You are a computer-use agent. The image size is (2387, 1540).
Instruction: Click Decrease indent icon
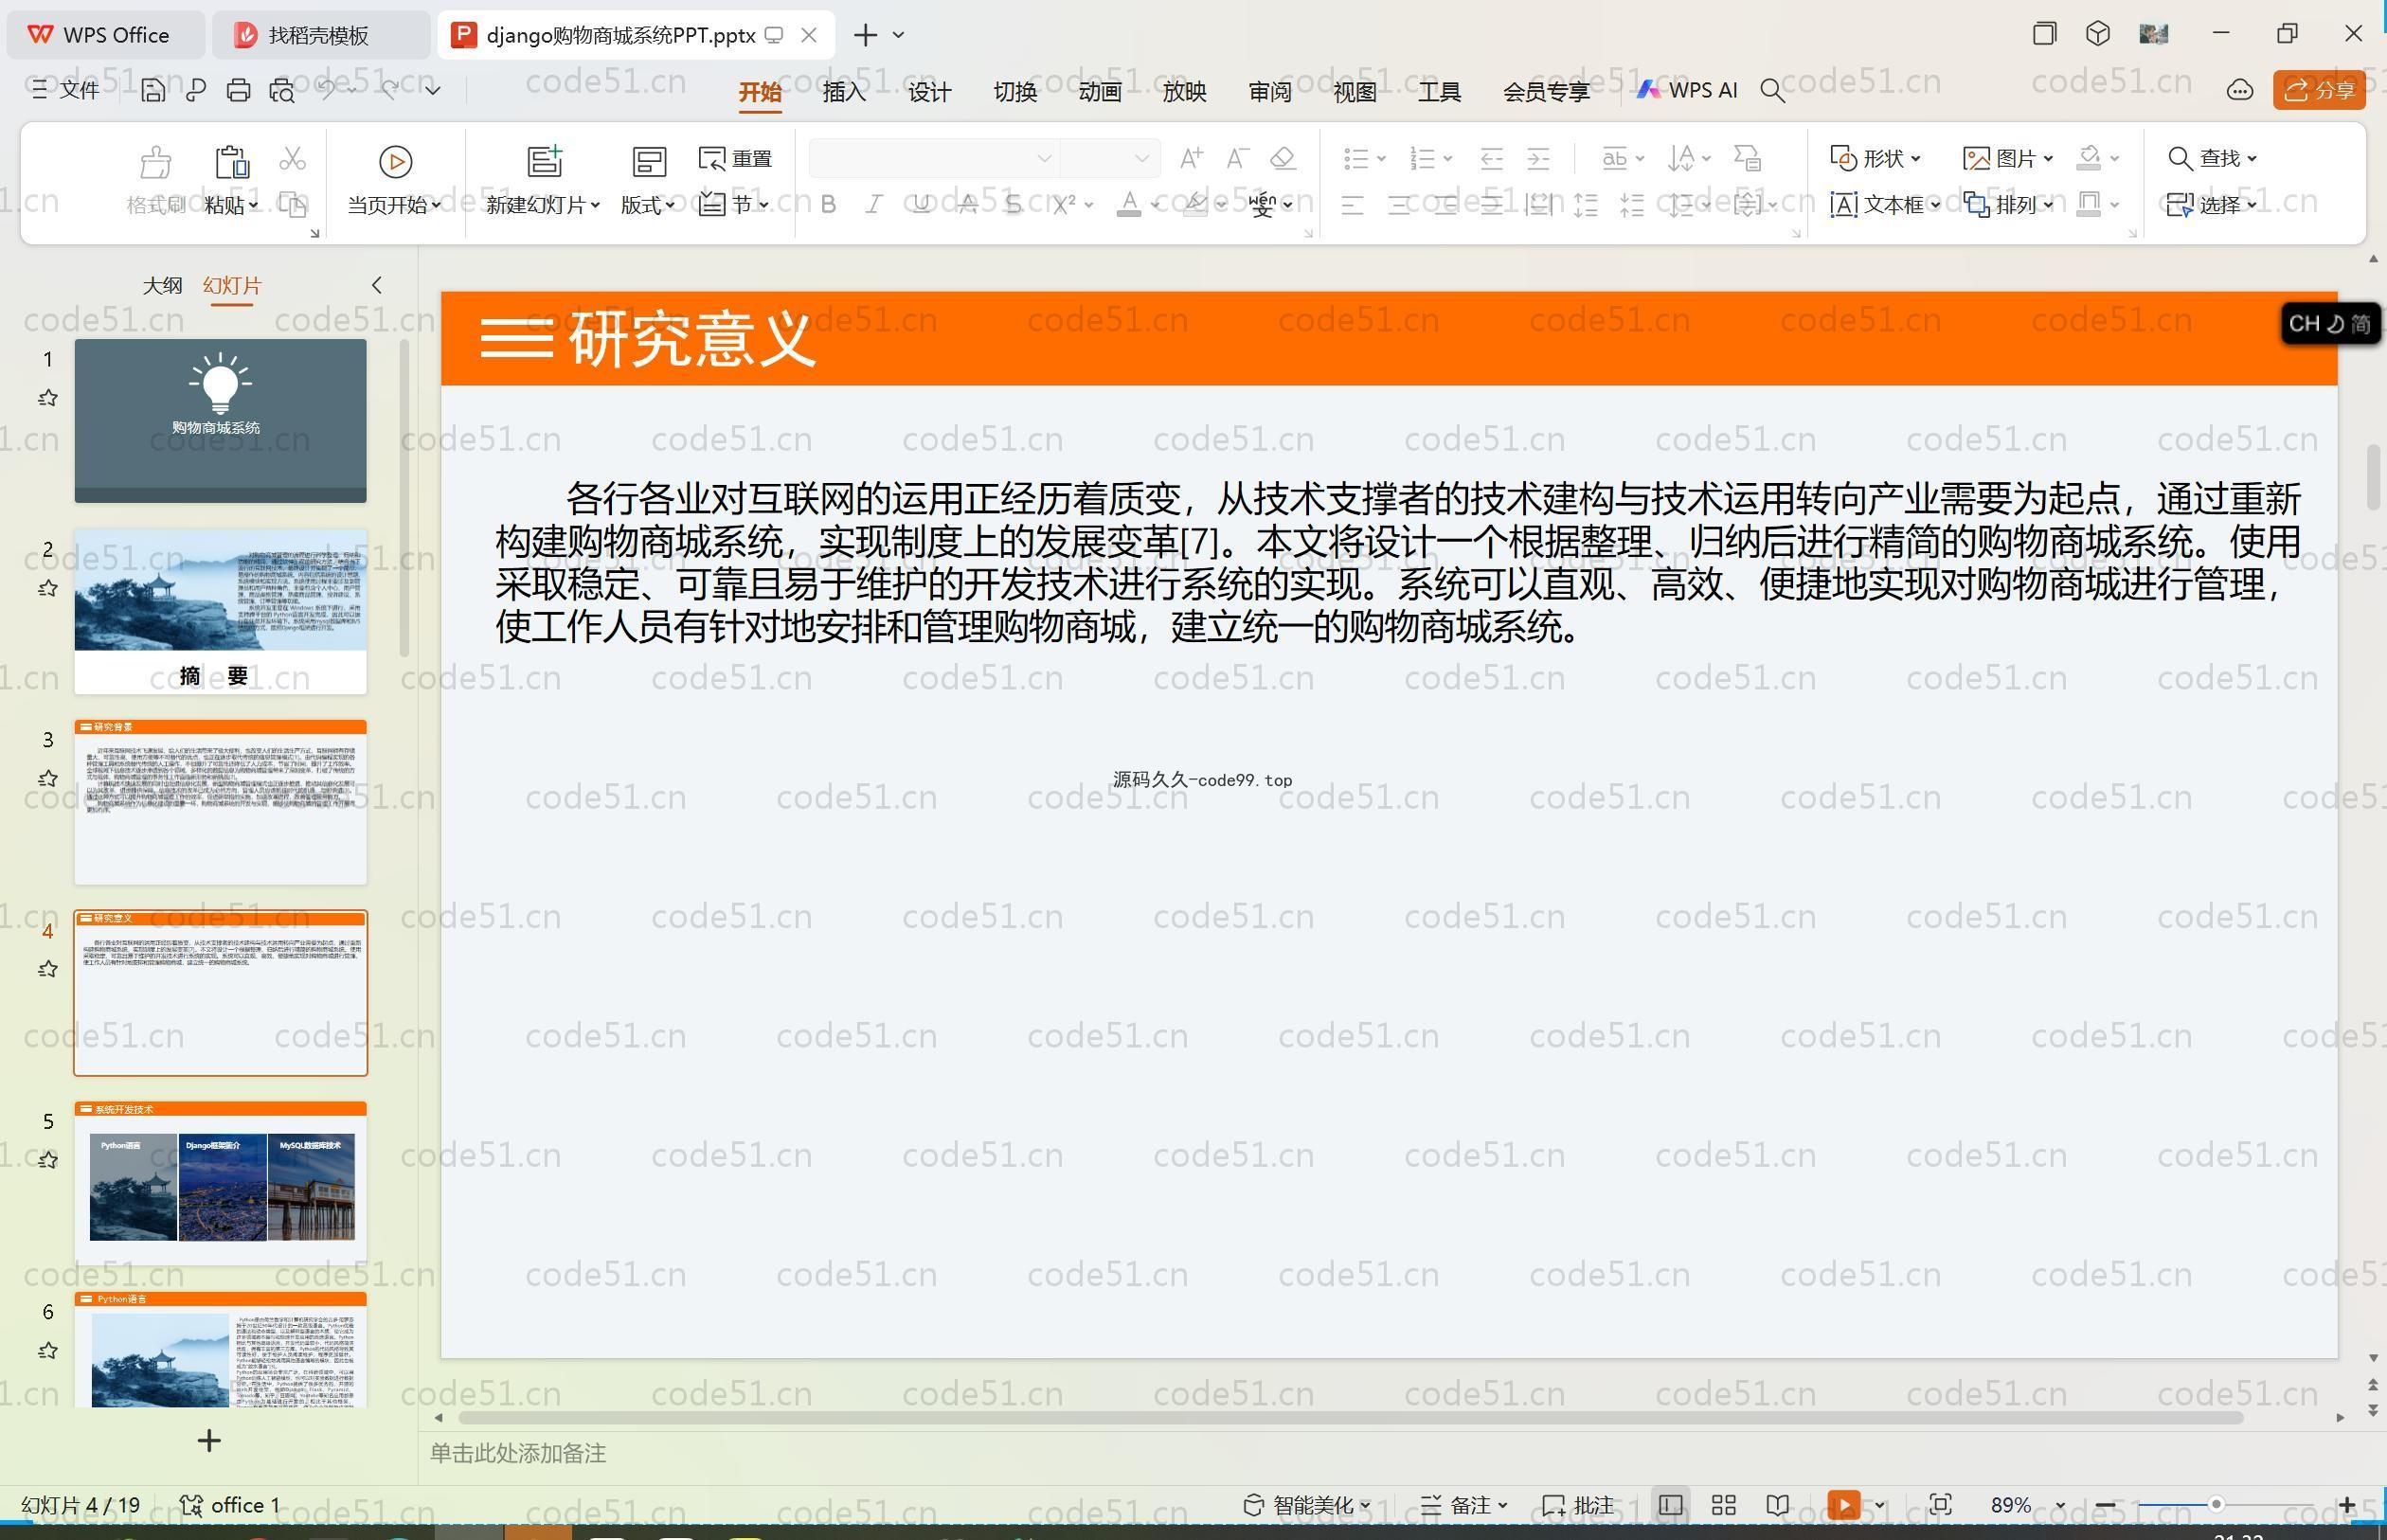pyautogui.click(x=1492, y=158)
